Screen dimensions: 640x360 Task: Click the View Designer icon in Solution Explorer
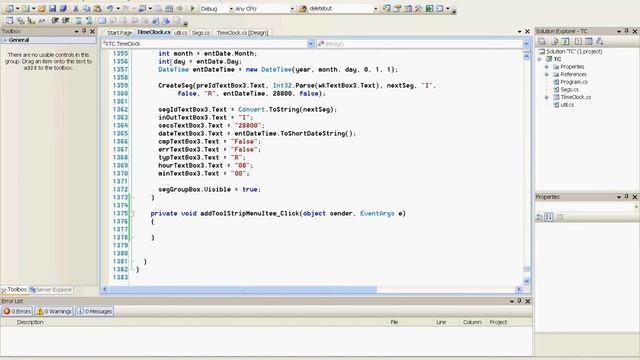click(589, 41)
